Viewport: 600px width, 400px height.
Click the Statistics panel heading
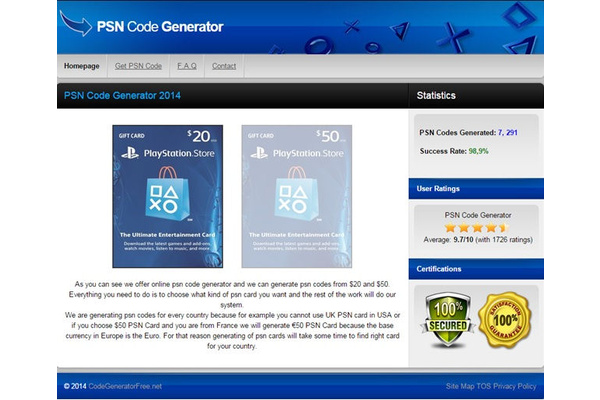[436, 95]
